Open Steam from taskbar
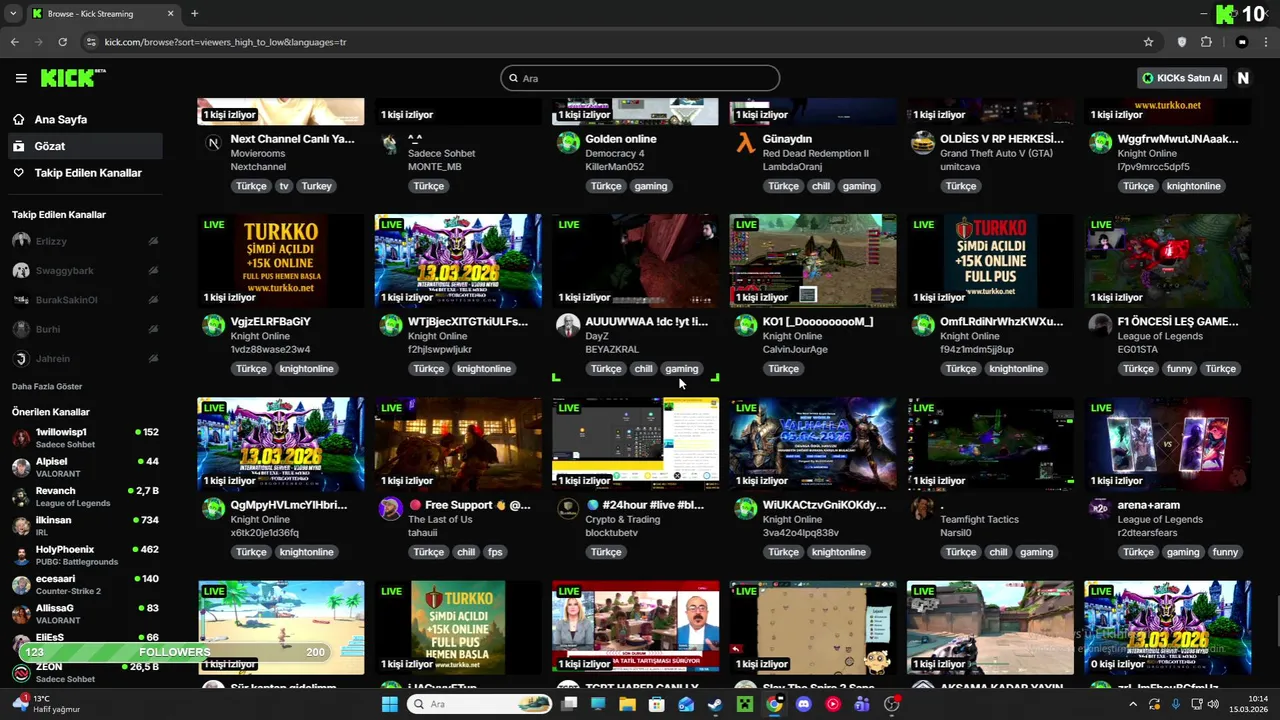Image resolution: width=1280 pixels, height=720 pixels. coord(715,704)
